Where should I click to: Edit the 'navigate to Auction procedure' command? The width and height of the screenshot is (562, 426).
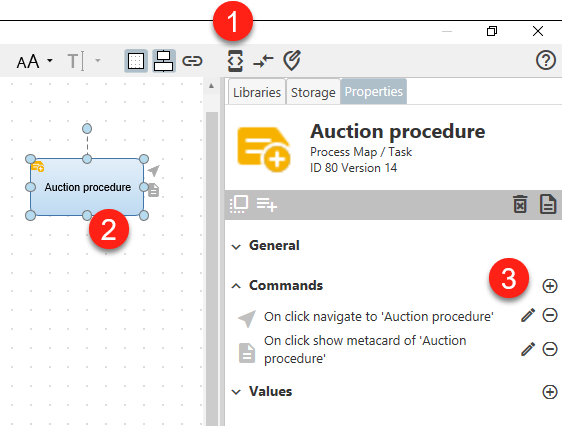pos(528,316)
